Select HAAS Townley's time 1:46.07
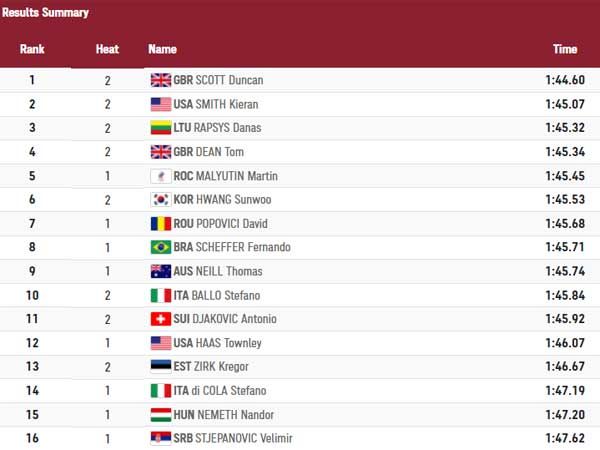Image resolution: width=600 pixels, height=450 pixels. tap(564, 343)
